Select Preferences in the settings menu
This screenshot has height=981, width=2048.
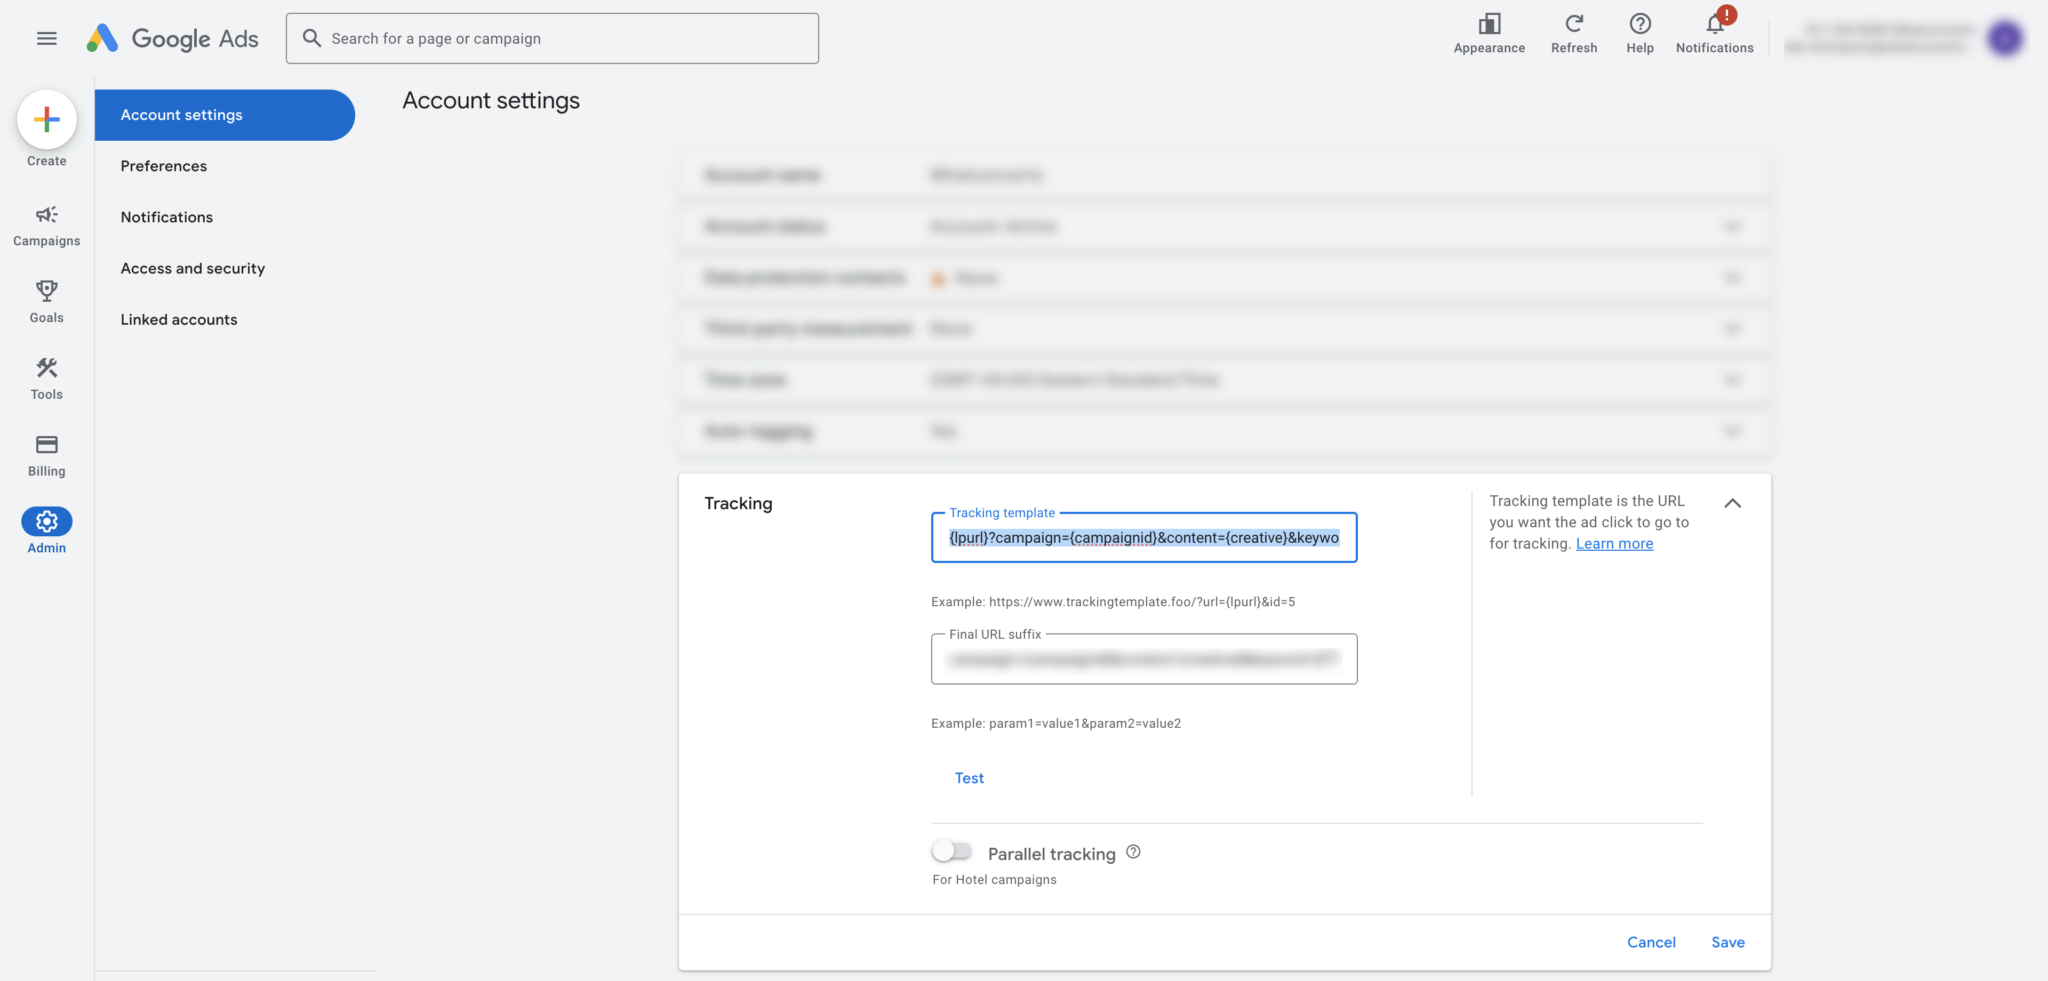coord(163,166)
